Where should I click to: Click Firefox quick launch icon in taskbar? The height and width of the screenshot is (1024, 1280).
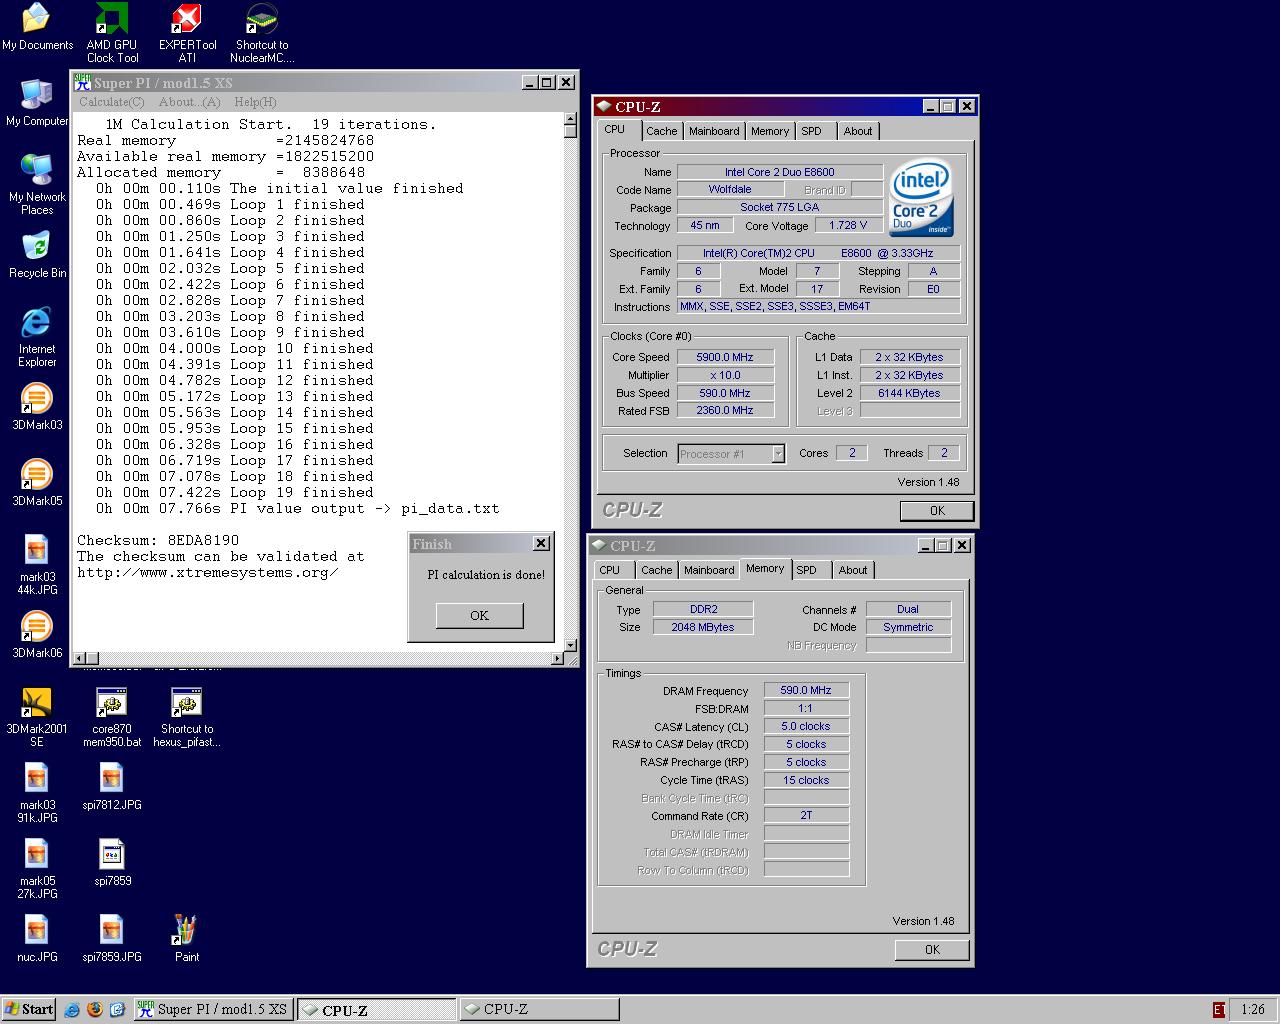pos(95,1009)
